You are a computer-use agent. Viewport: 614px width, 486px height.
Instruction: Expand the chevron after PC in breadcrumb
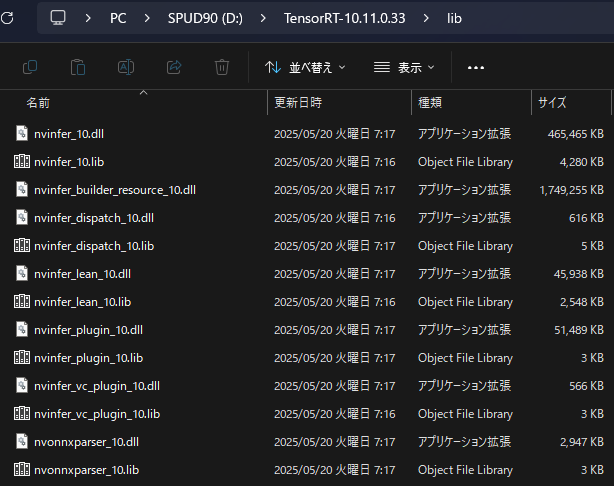(147, 18)
